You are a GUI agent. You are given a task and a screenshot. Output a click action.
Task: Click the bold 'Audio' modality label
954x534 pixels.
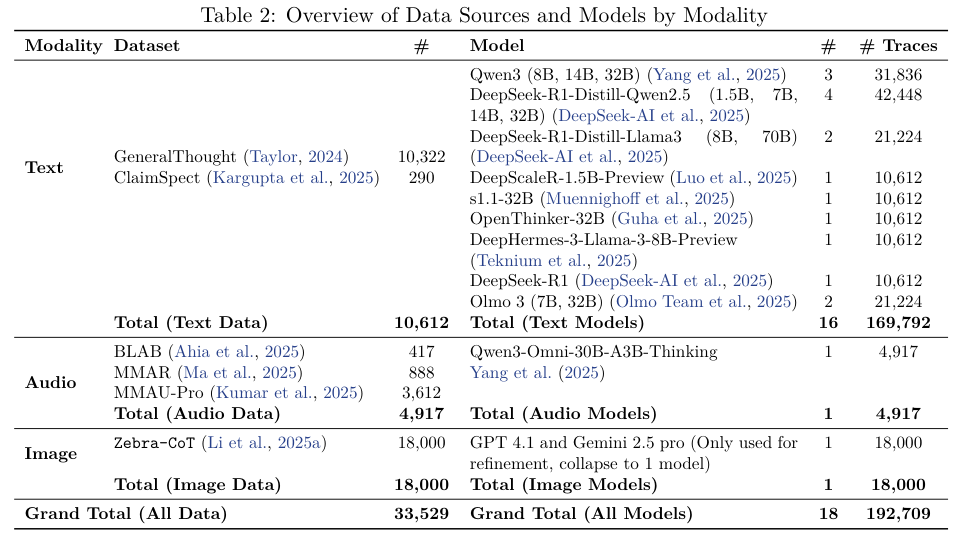coord(50,383)
